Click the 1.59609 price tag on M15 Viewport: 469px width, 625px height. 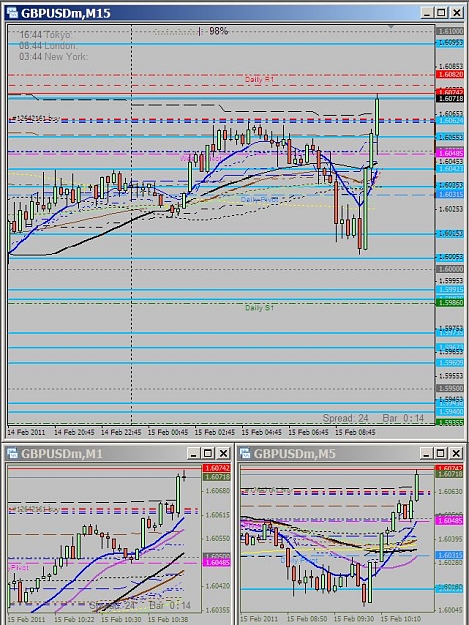[450, 363]
